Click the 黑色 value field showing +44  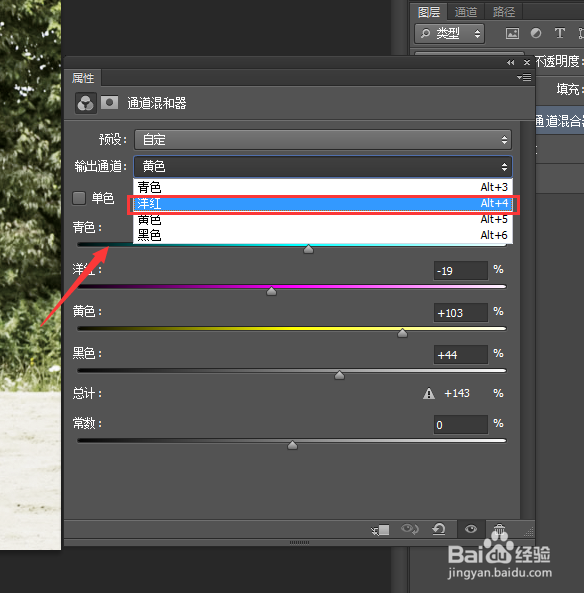(460, 355)
